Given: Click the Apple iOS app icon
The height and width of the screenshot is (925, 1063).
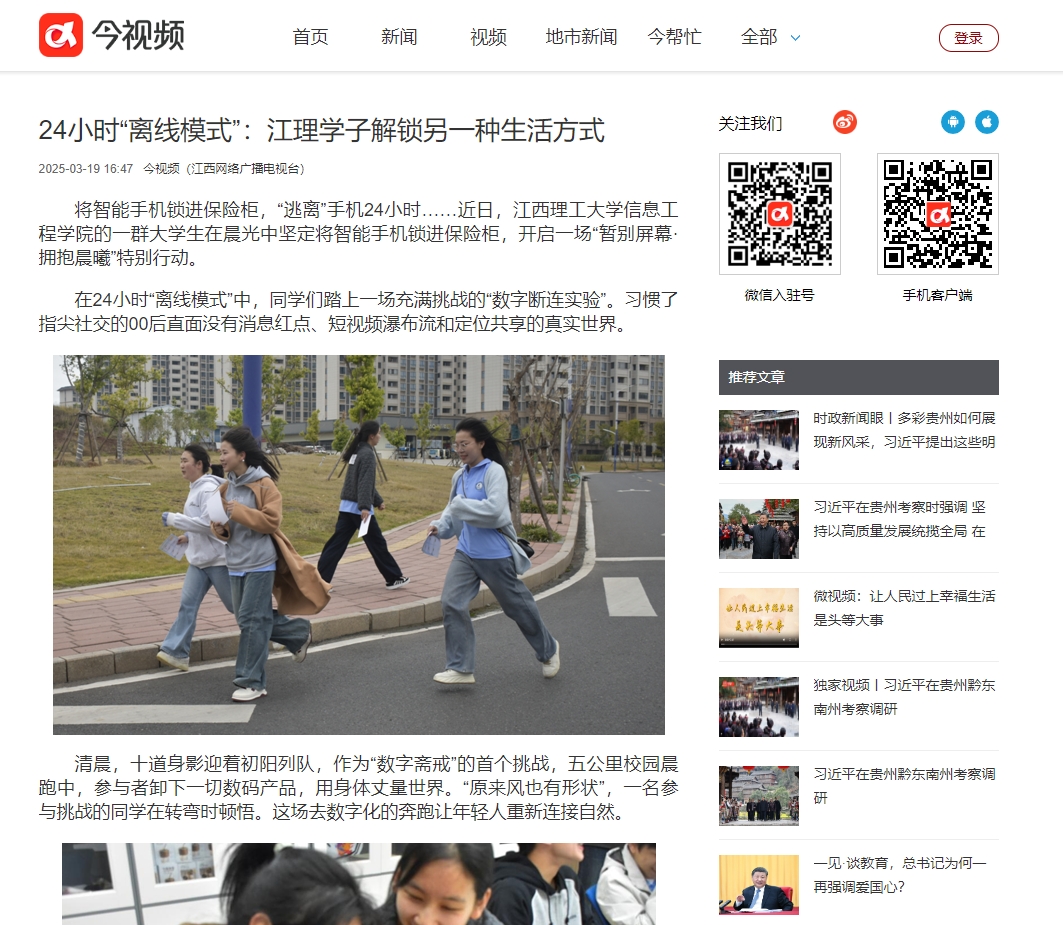Looking at the screenshot, I should (x=987, y=122).
